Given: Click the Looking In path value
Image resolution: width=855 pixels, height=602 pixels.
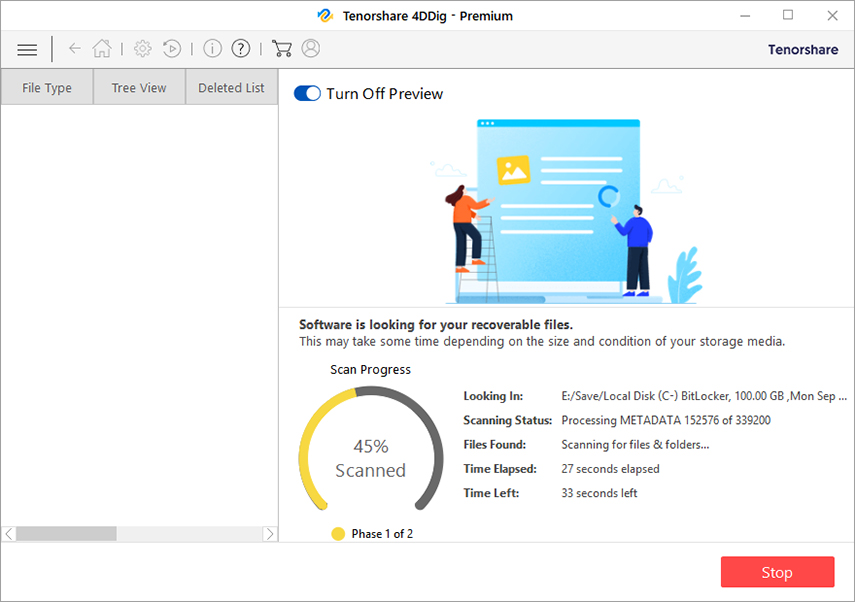Looking at the screenshot, I should pyautogui.click(x=704, y=396).
